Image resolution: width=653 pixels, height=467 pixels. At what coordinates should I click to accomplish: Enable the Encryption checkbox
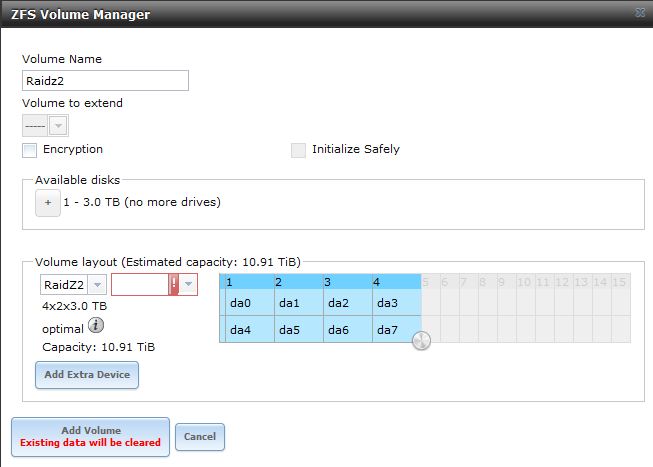tap(30, 150)
